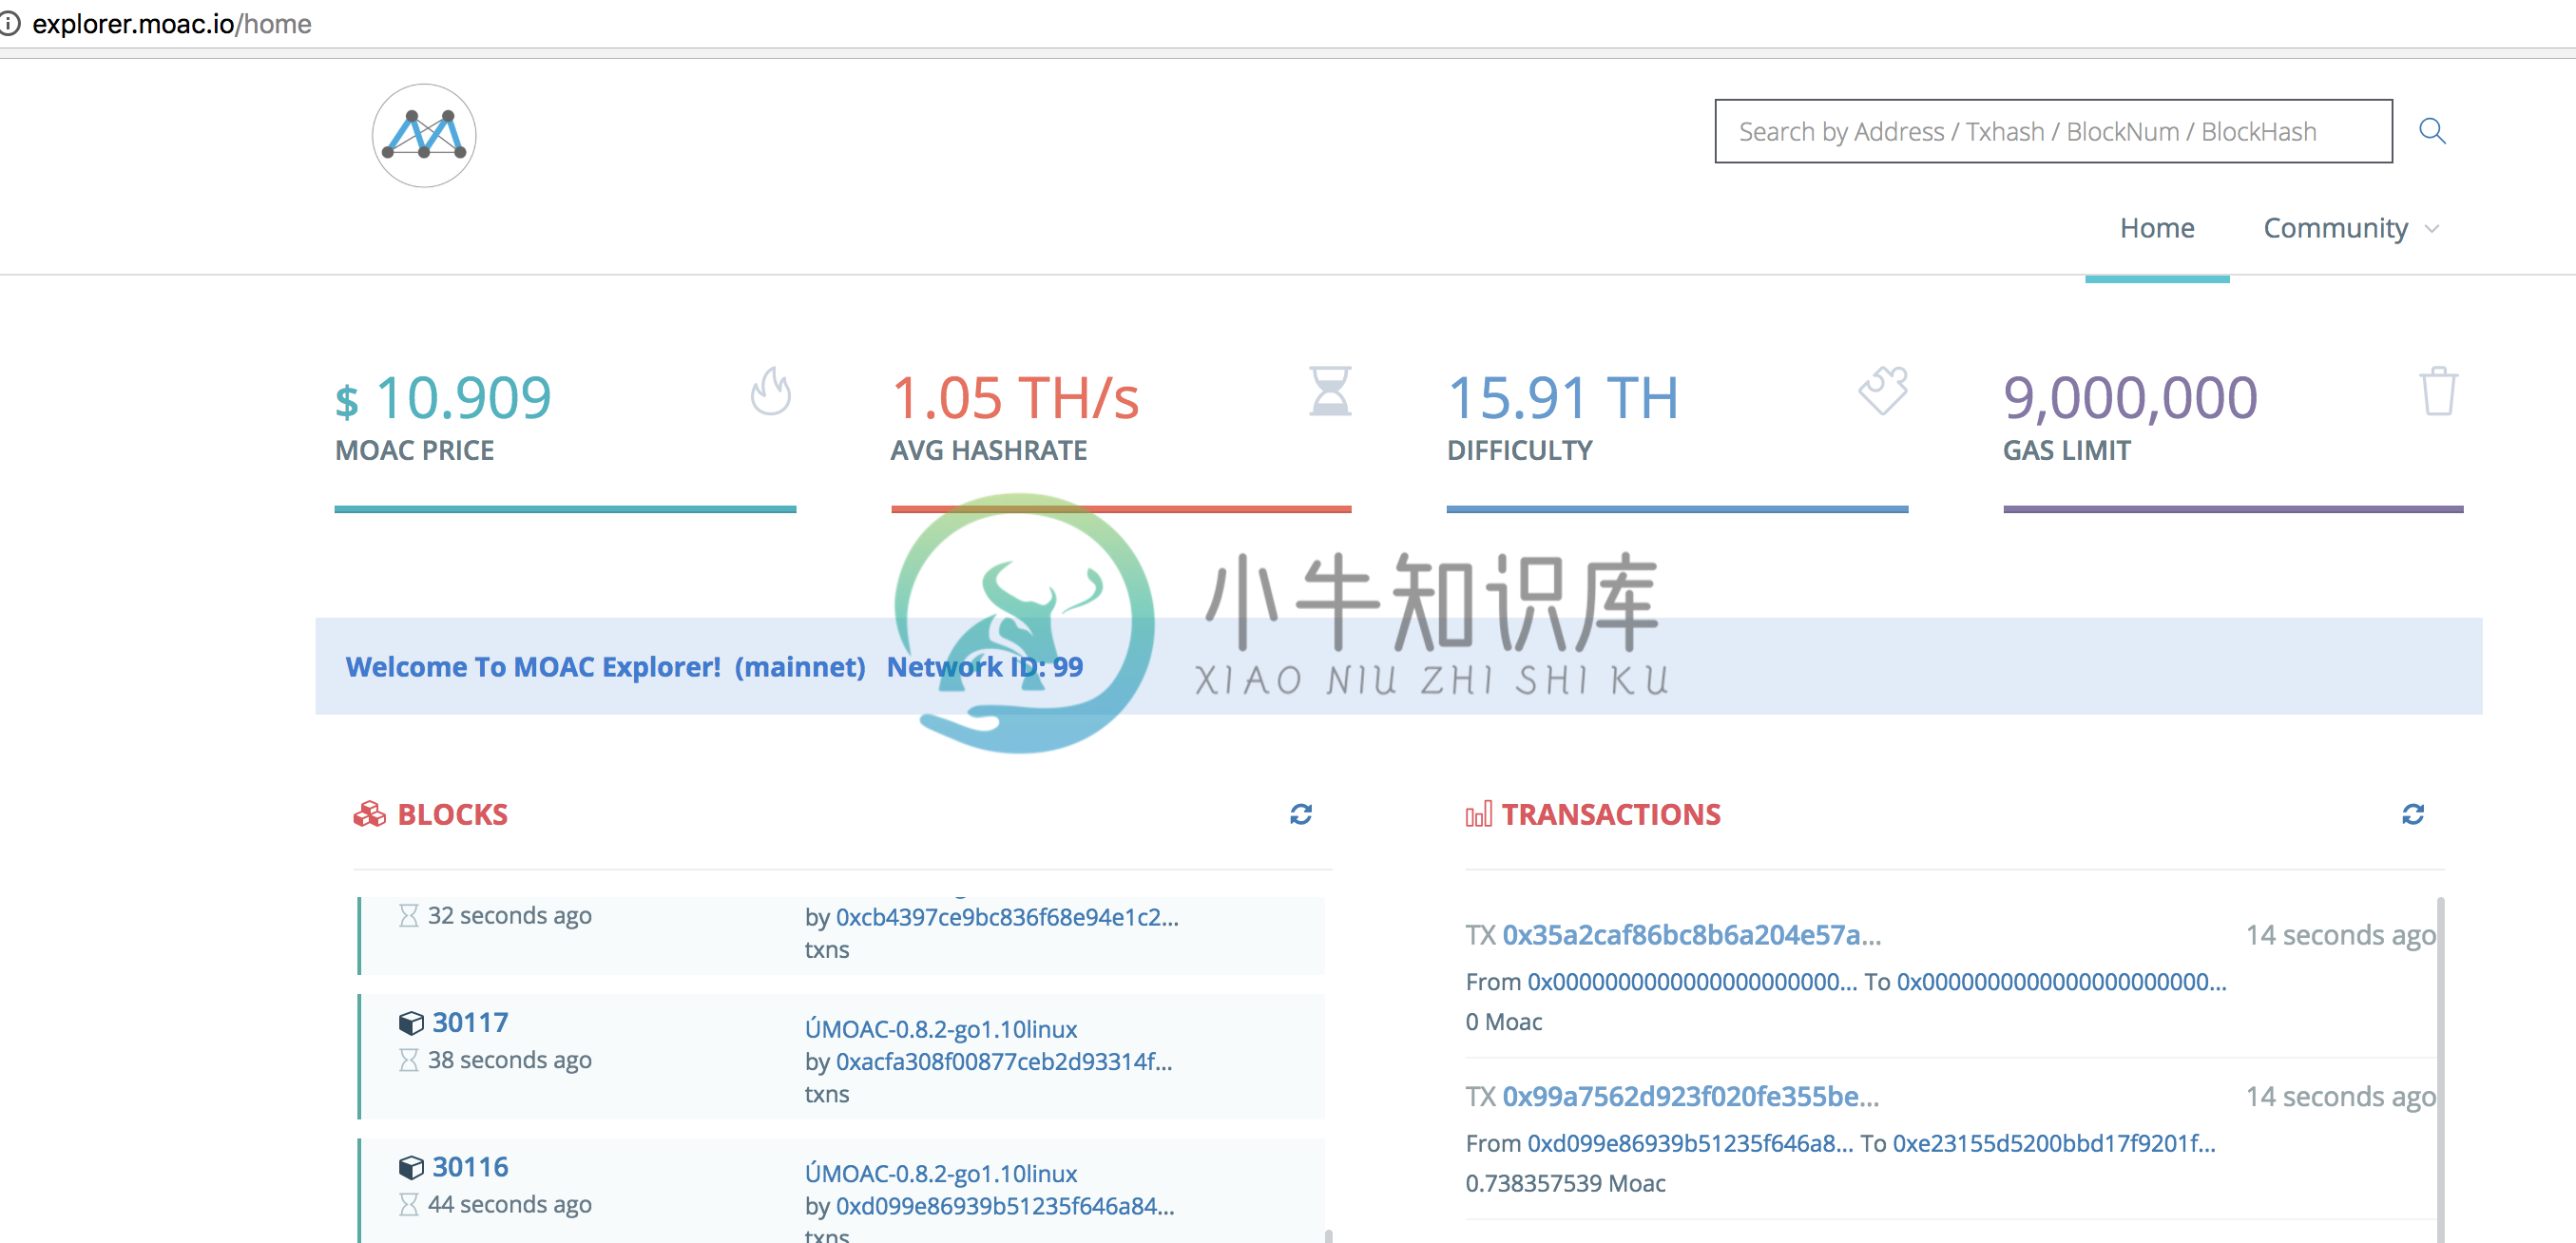Click the GAS LIMIT label
The width and height of the screenshot is (2576, 1243).
2066,450
